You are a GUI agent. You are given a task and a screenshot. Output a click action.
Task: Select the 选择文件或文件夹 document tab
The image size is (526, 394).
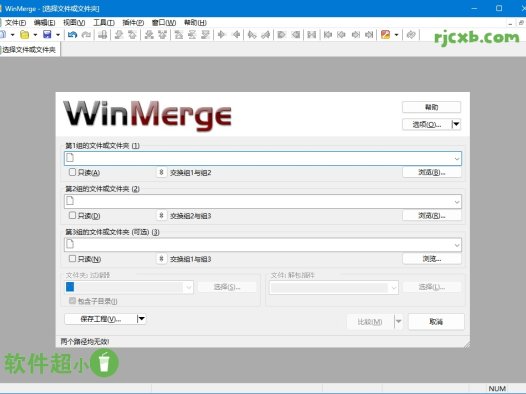click(x=30, y=50)
